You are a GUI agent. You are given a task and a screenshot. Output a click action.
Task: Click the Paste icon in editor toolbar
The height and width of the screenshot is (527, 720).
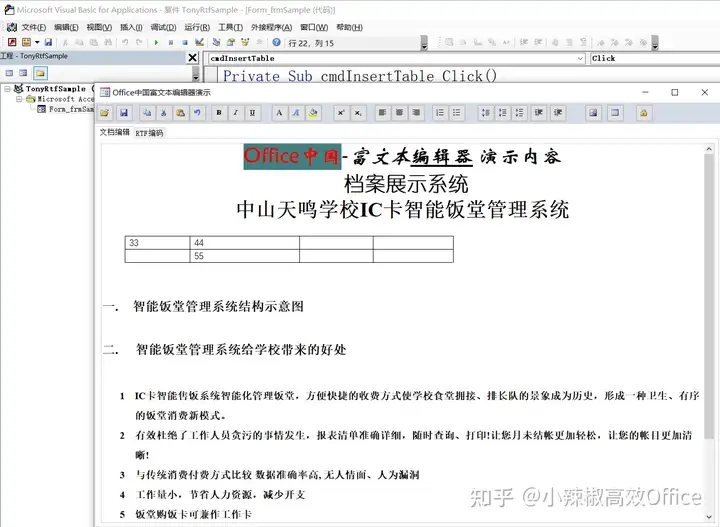(180, 113)
